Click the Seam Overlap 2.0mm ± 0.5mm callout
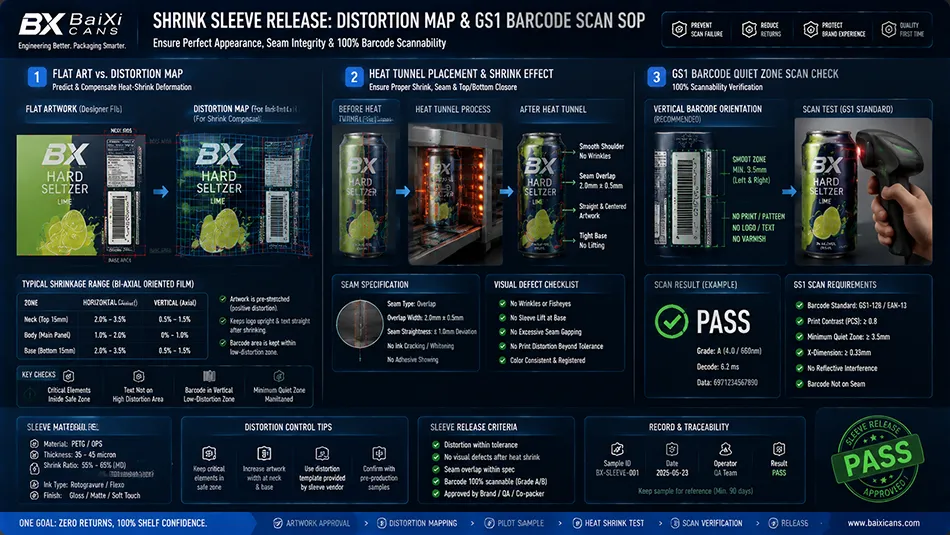This screenshot has width=950, height=535. (x=601, y=181)
